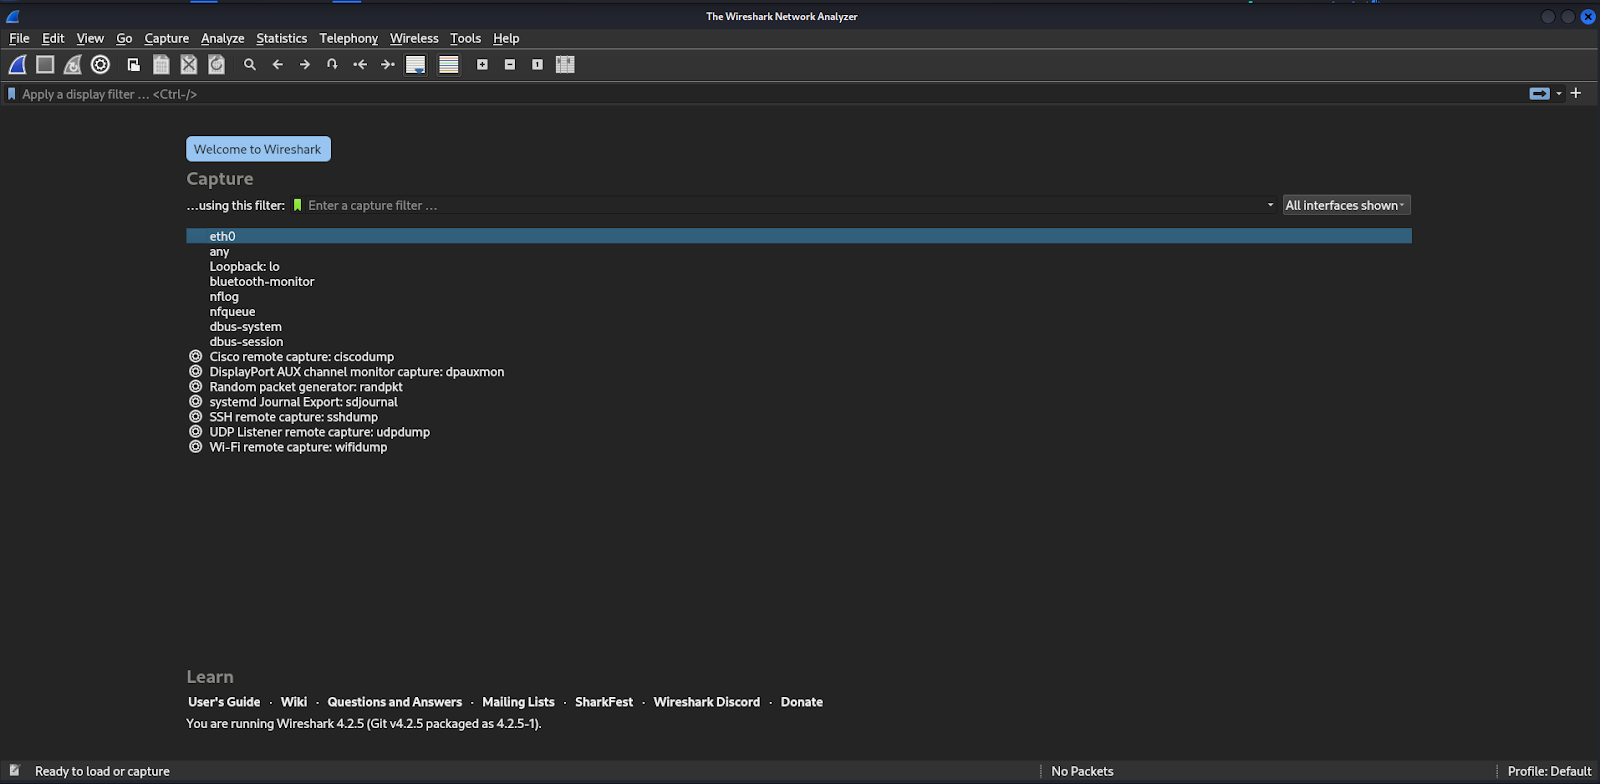Open the Tools menu
Viewport: 1600px width, 784px height.
coord(465,38)
